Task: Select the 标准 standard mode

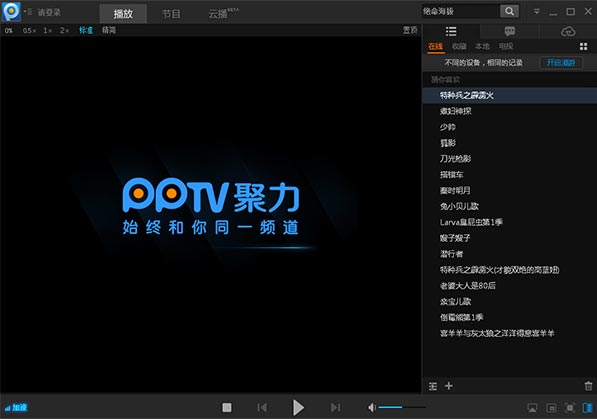Action: coord(86,30)
